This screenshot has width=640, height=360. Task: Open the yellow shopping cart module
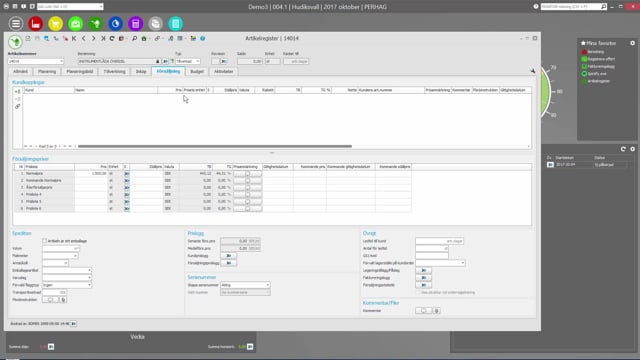click(56, 24)
